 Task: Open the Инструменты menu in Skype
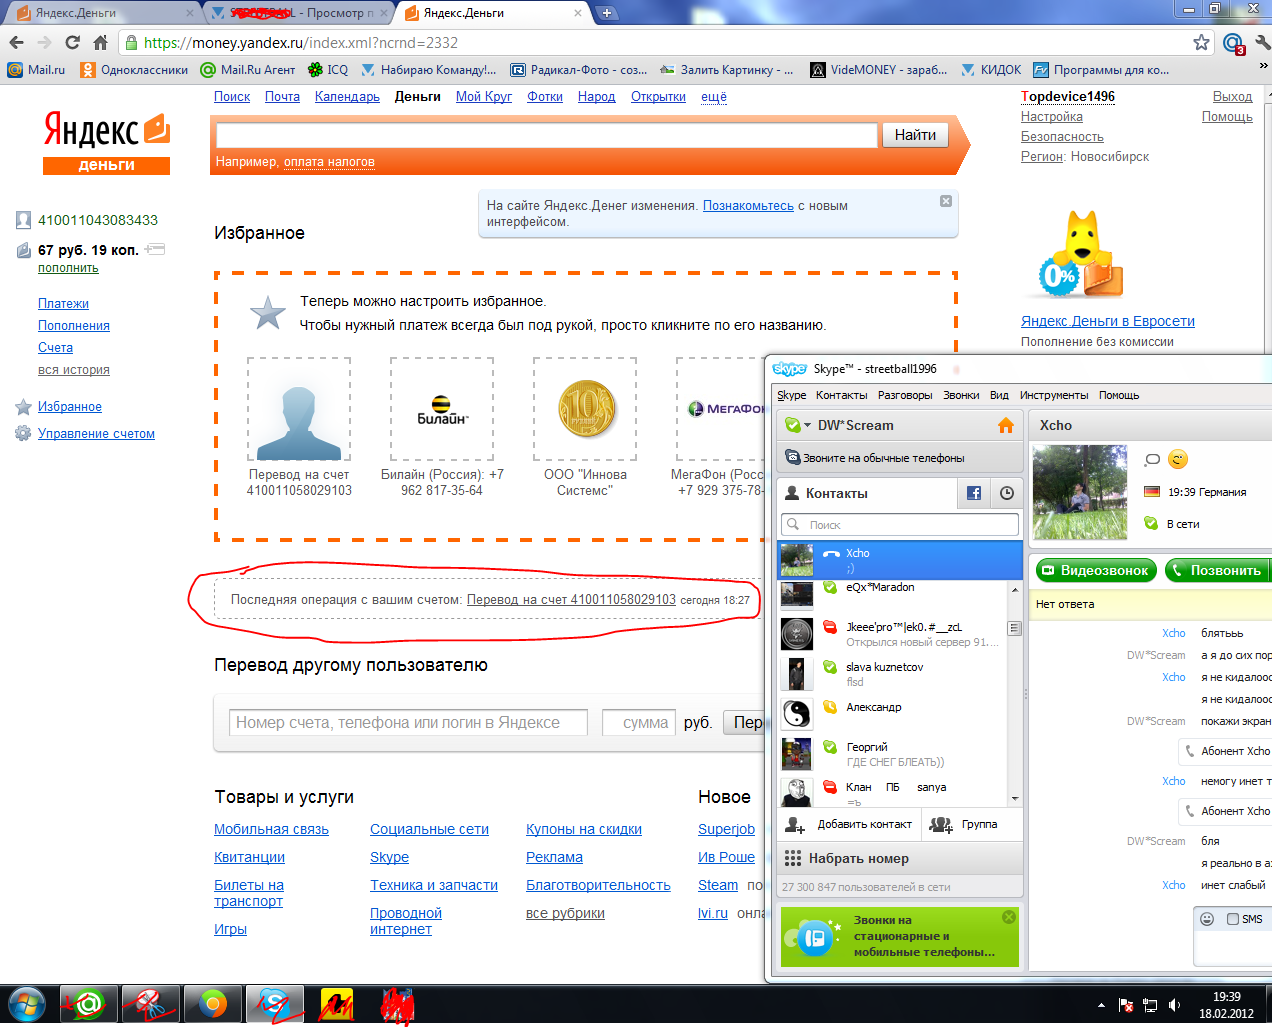pyautogui.click(x=1054, y=395)
